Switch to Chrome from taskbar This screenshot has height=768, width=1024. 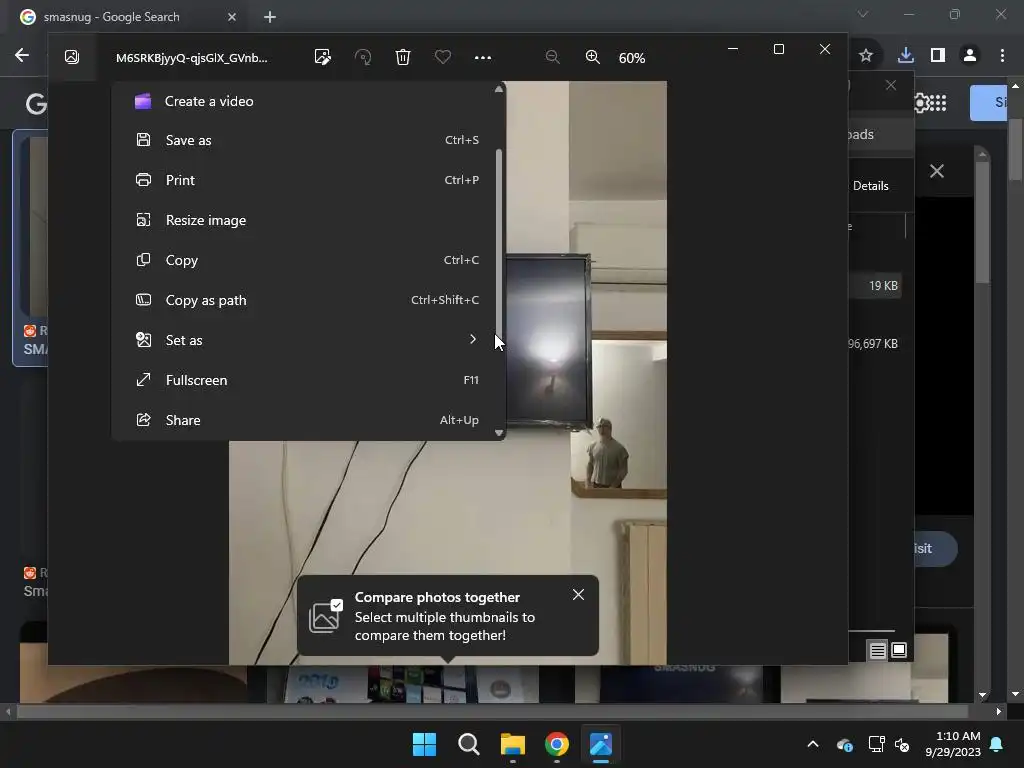click(x=557, y=744)
